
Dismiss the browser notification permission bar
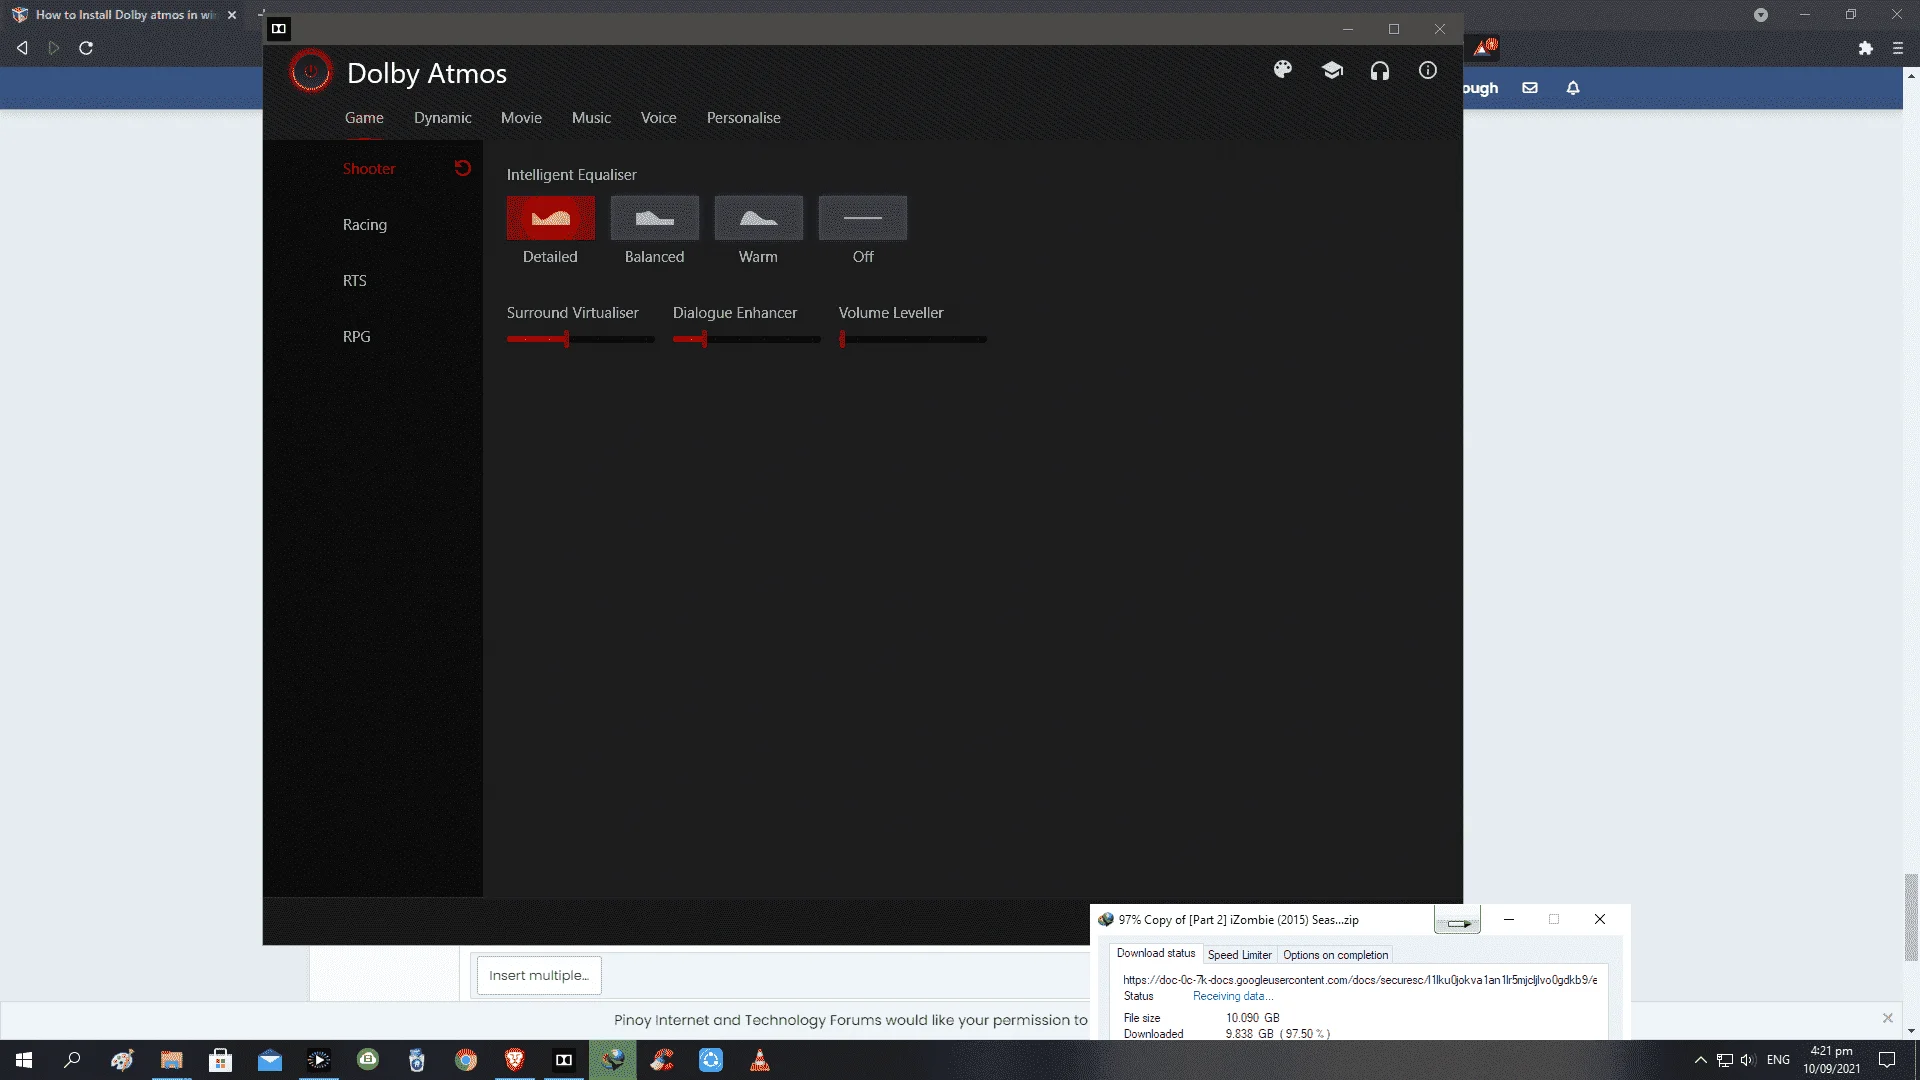1888,1018
